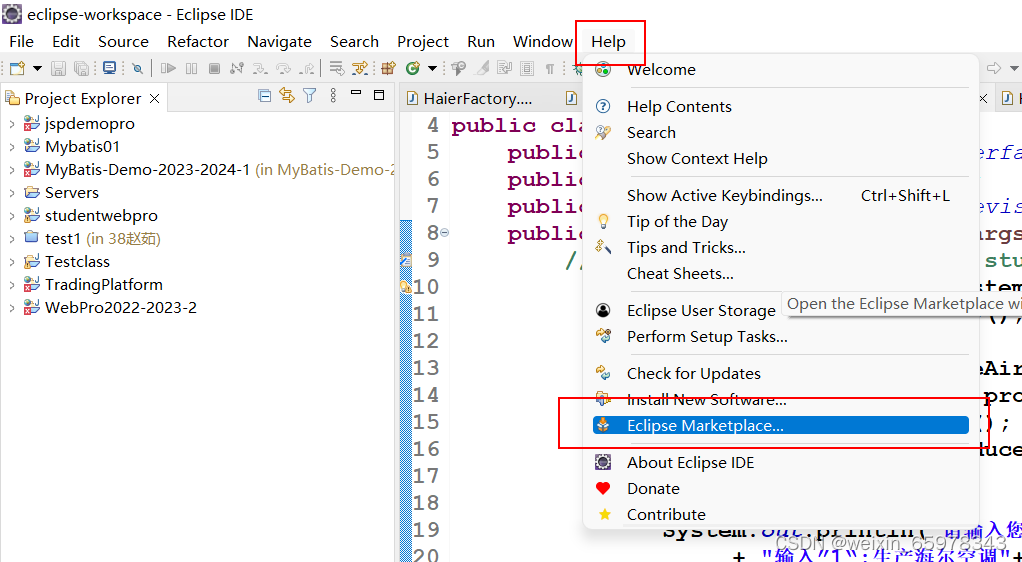Screen dimensions: 1022x562
Task: Expand the studentwebpro project node
Action: tap(12, 215)
